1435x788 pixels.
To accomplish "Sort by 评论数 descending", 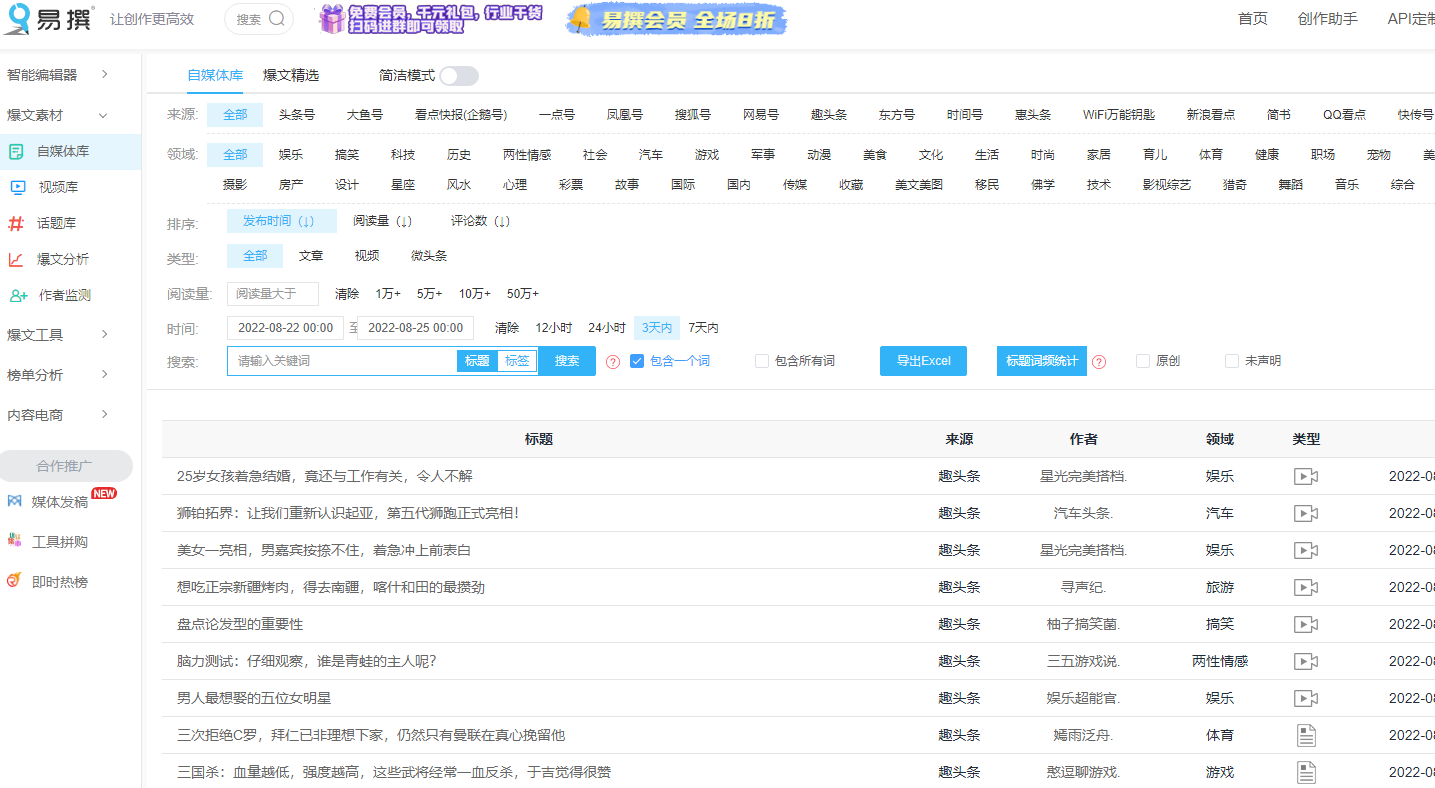I will tap(481, 221).
